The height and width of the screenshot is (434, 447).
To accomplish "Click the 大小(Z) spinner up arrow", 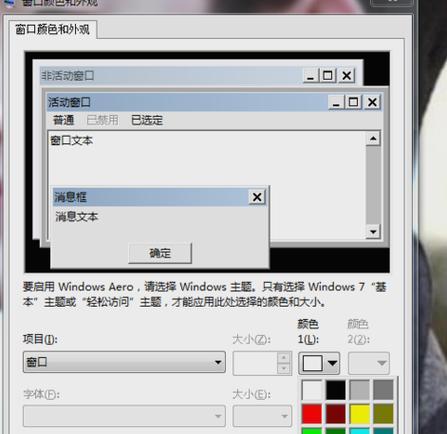I will point(284,358).
